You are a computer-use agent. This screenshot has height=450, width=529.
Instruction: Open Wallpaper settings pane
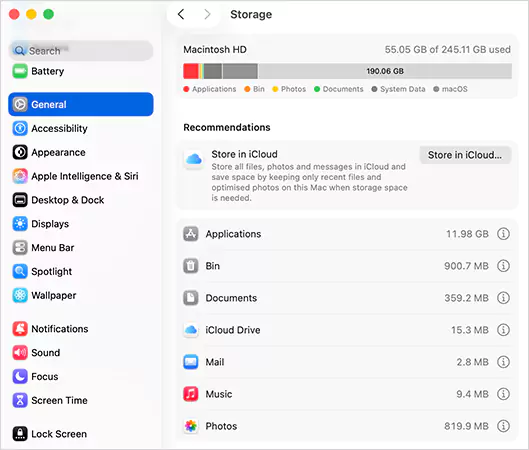point(81,295)
